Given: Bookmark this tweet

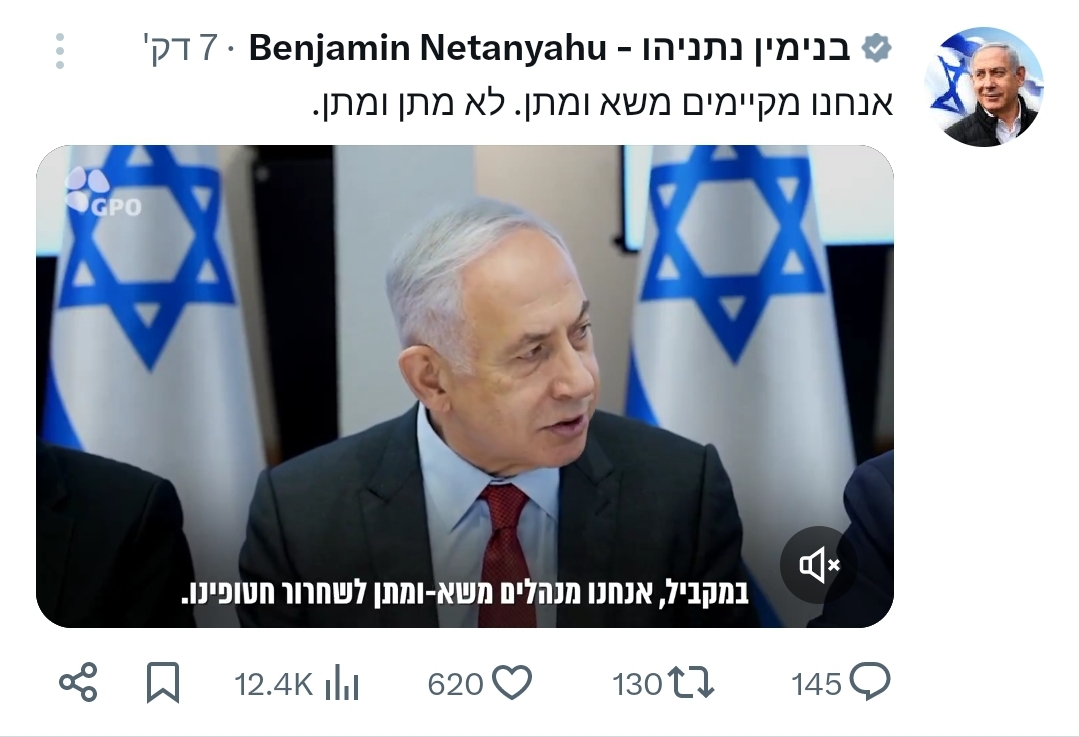Looking at the screenshot, I should tap(163, 683).
